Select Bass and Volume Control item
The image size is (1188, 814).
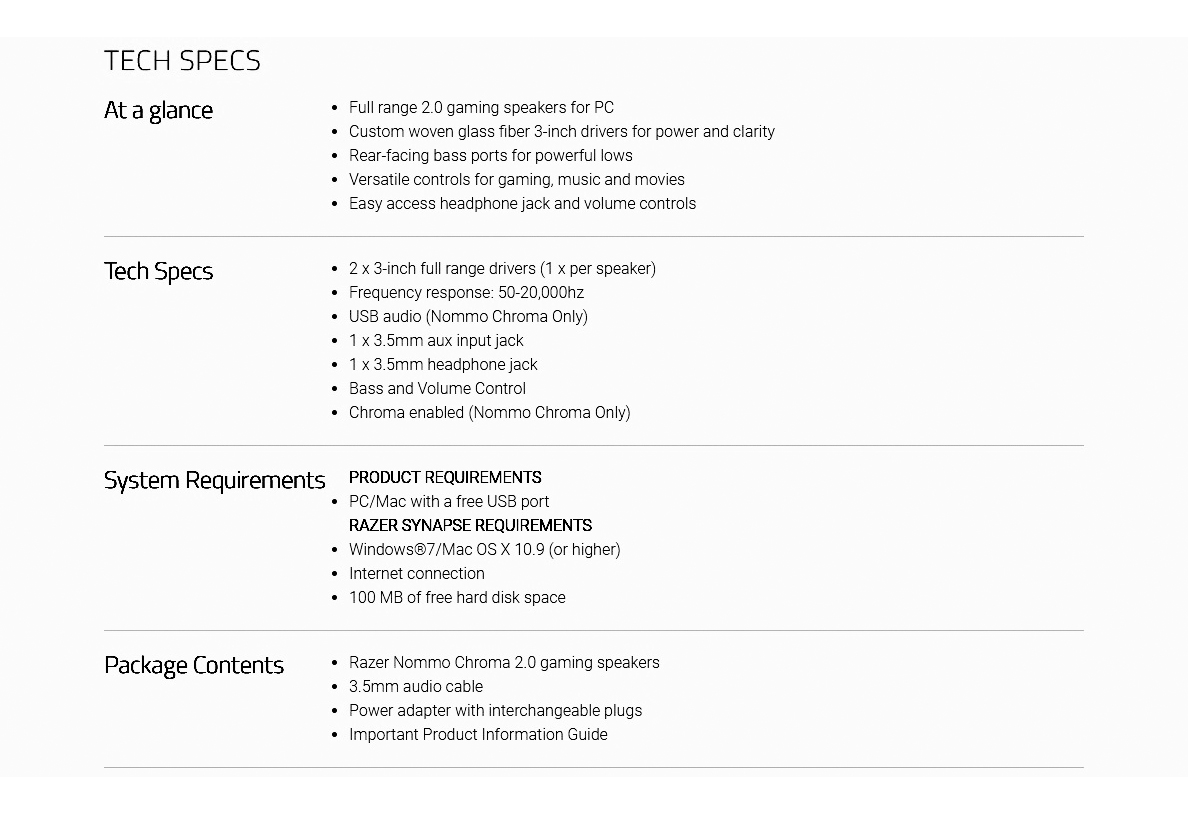click(437, 389)
